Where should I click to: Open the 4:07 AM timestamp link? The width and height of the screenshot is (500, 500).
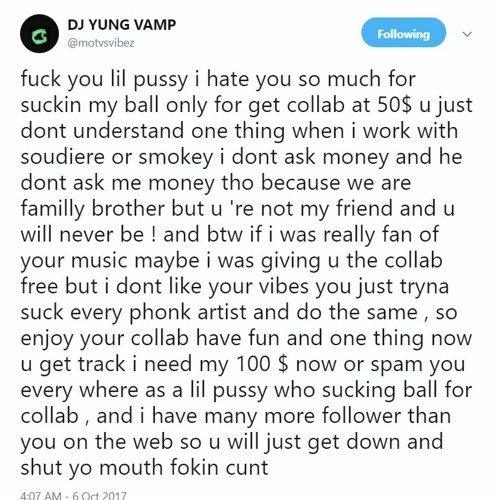41,495
